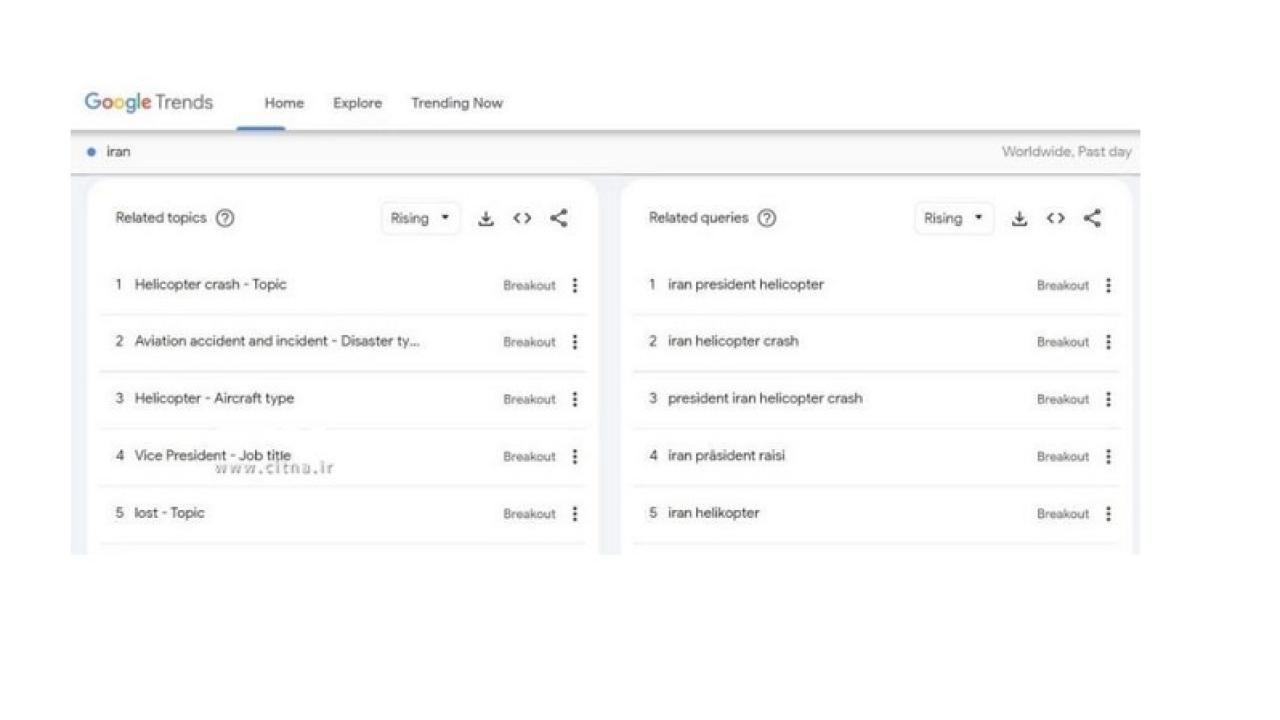Open more options for president iran helicopter crash

click(1108, 399)
